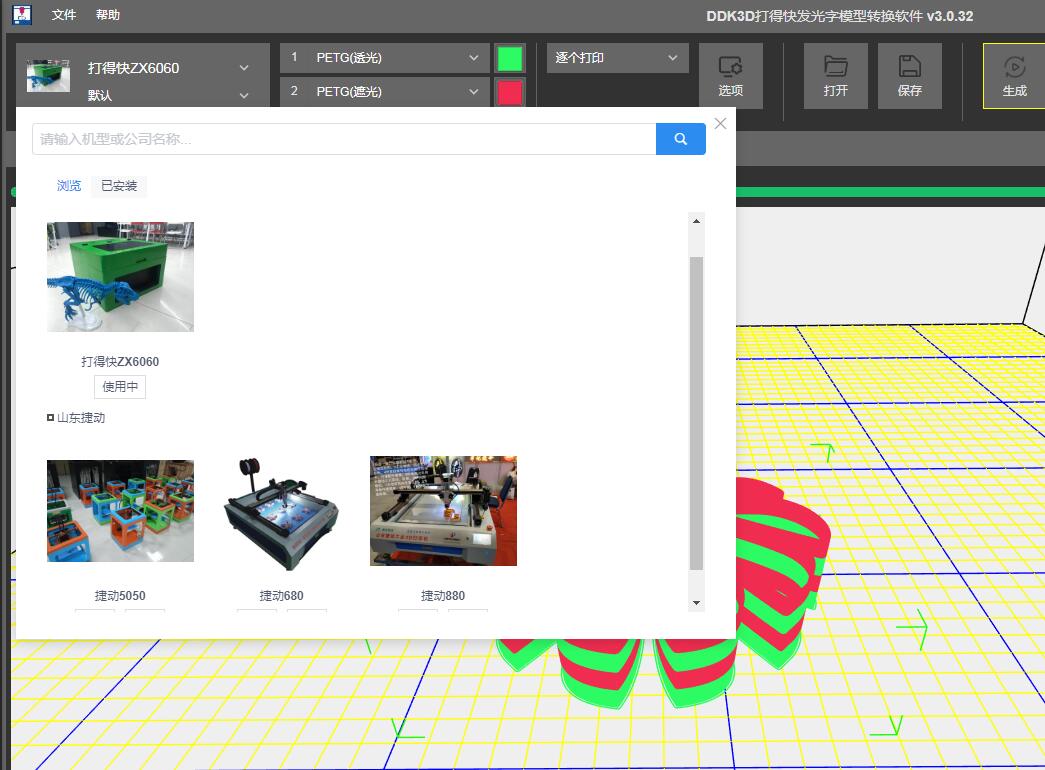The image size is (1045, 770).
Task: Select the 捷动5050 printer thumbnail
Action: coord(120,511)
